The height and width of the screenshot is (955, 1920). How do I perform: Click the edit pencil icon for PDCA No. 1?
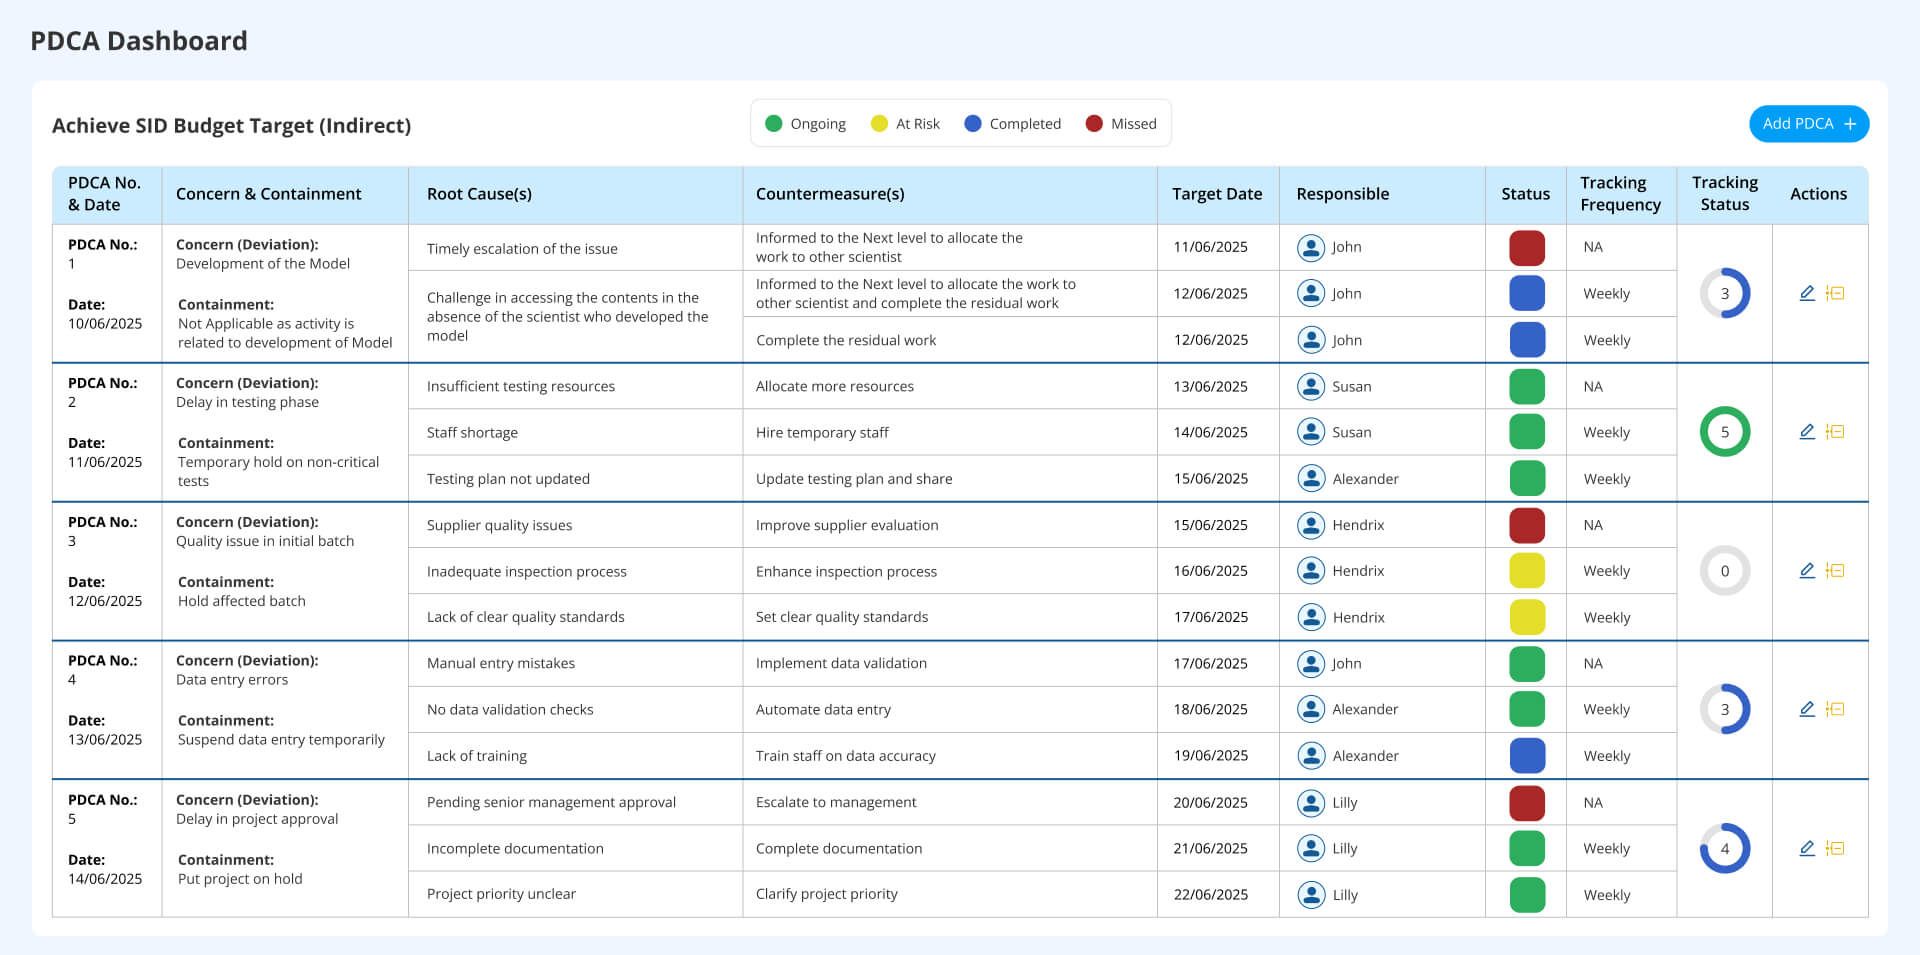point(1806,293)
